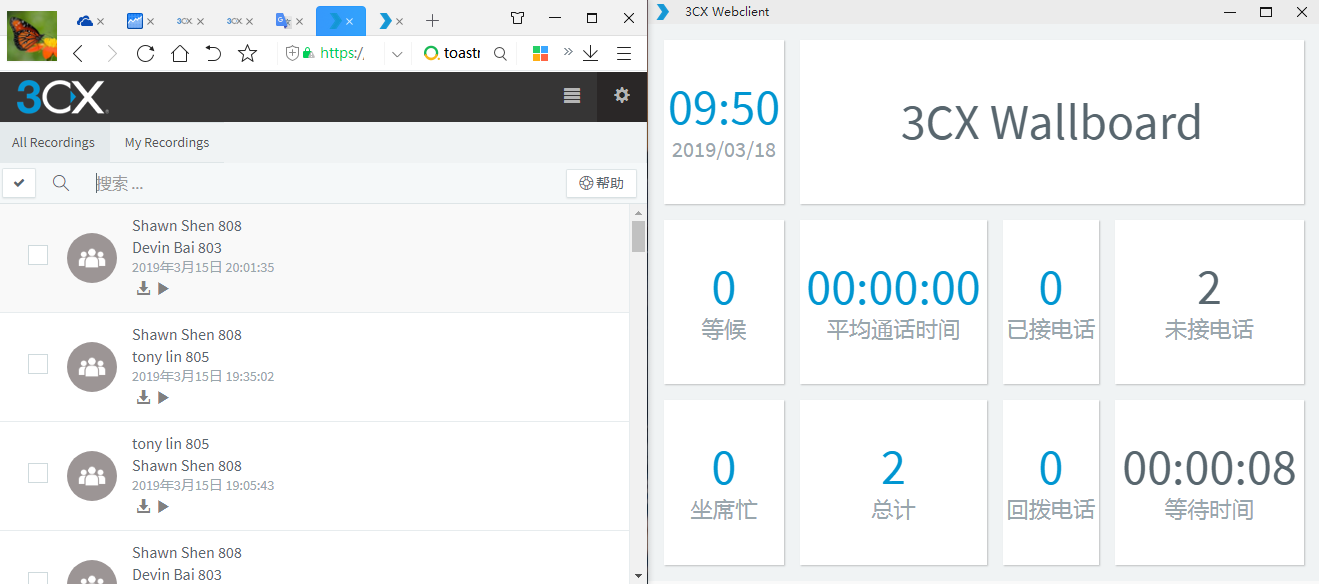The height and width of the screenshot is (584, 1319).
Task: Close the Google Translate browser tab
Action: pyautogui.click(x=300, y=21)
